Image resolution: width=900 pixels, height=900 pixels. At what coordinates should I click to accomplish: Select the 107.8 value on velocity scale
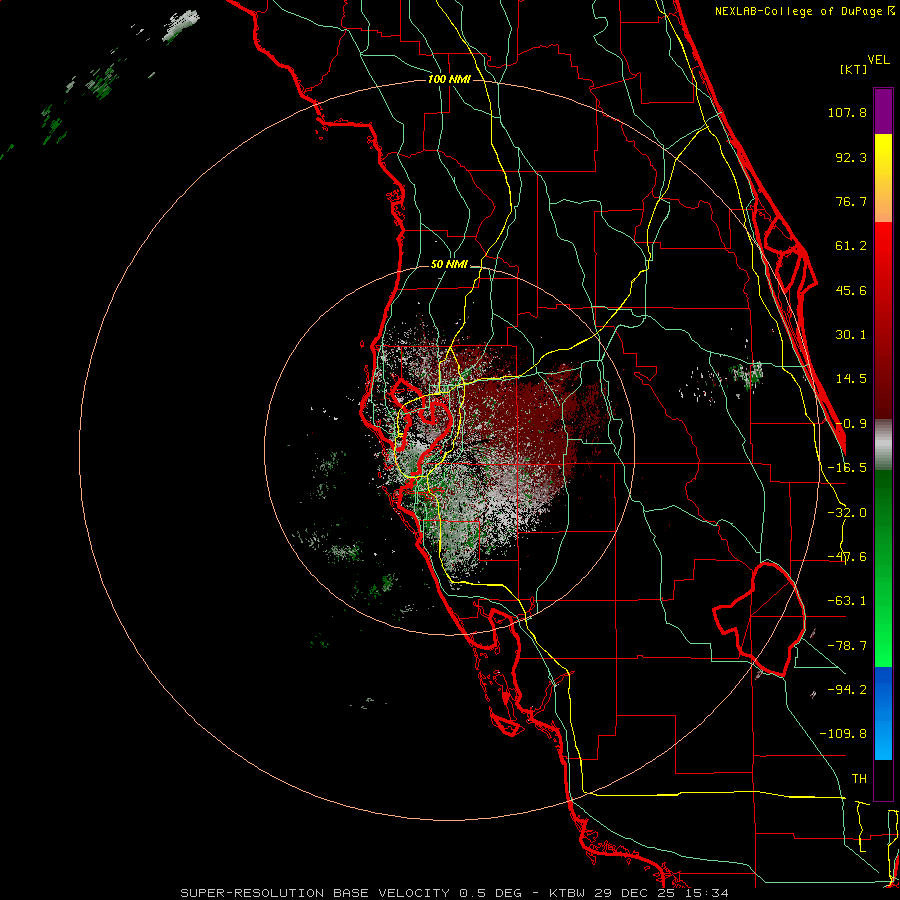(847, 112)
